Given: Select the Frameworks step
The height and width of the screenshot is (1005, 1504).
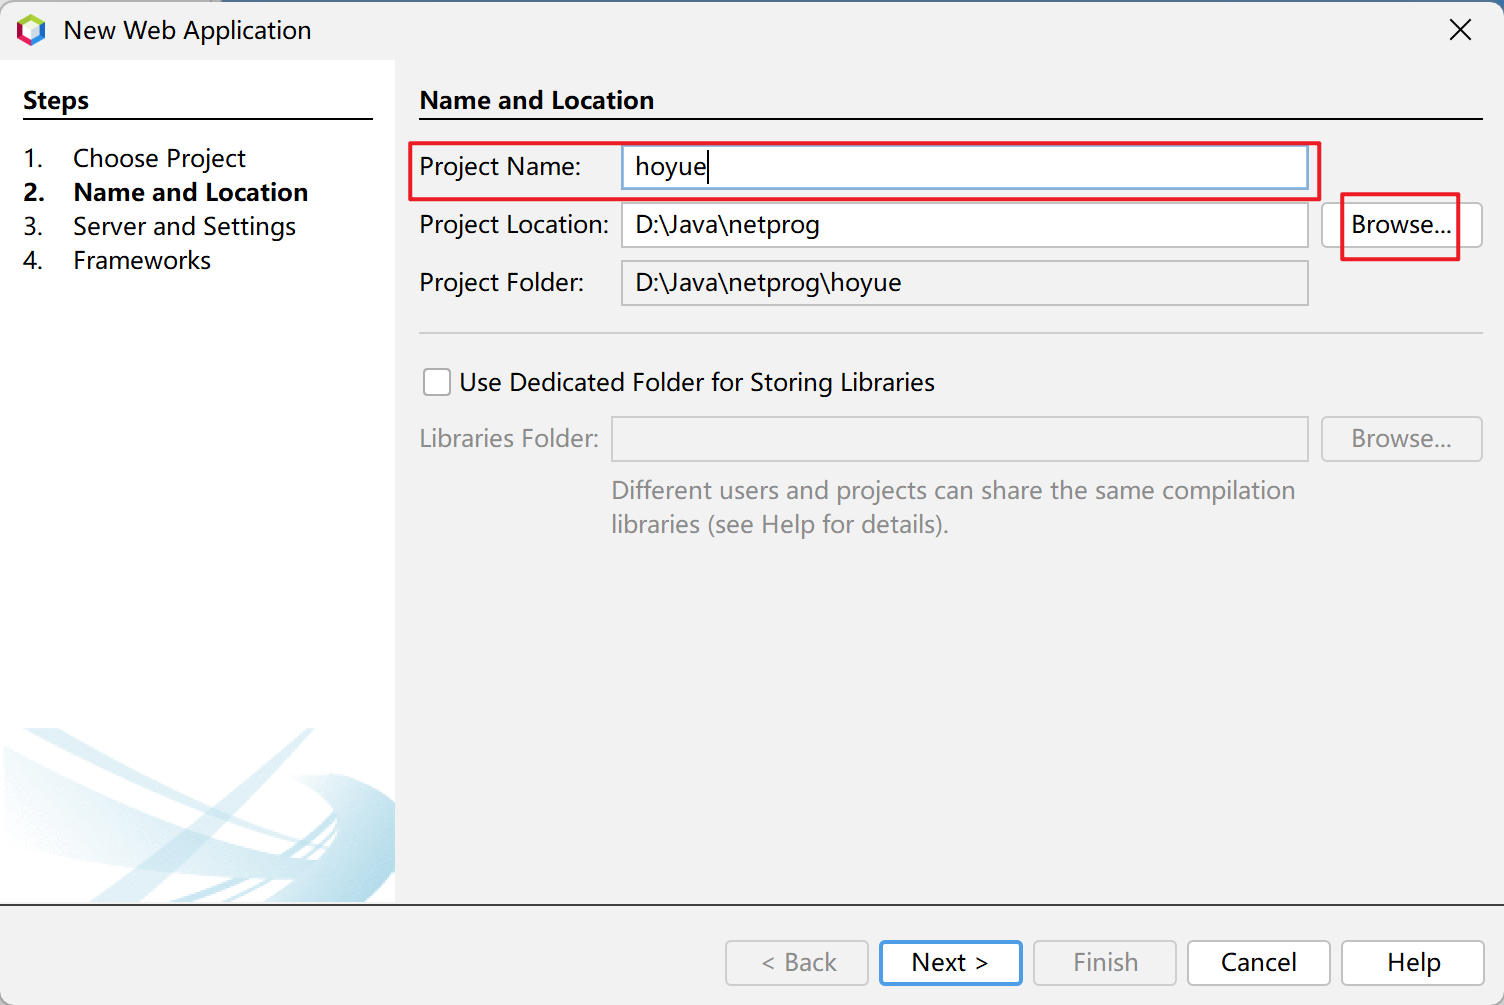Looking at the screenshot, I should click(142, 260).
